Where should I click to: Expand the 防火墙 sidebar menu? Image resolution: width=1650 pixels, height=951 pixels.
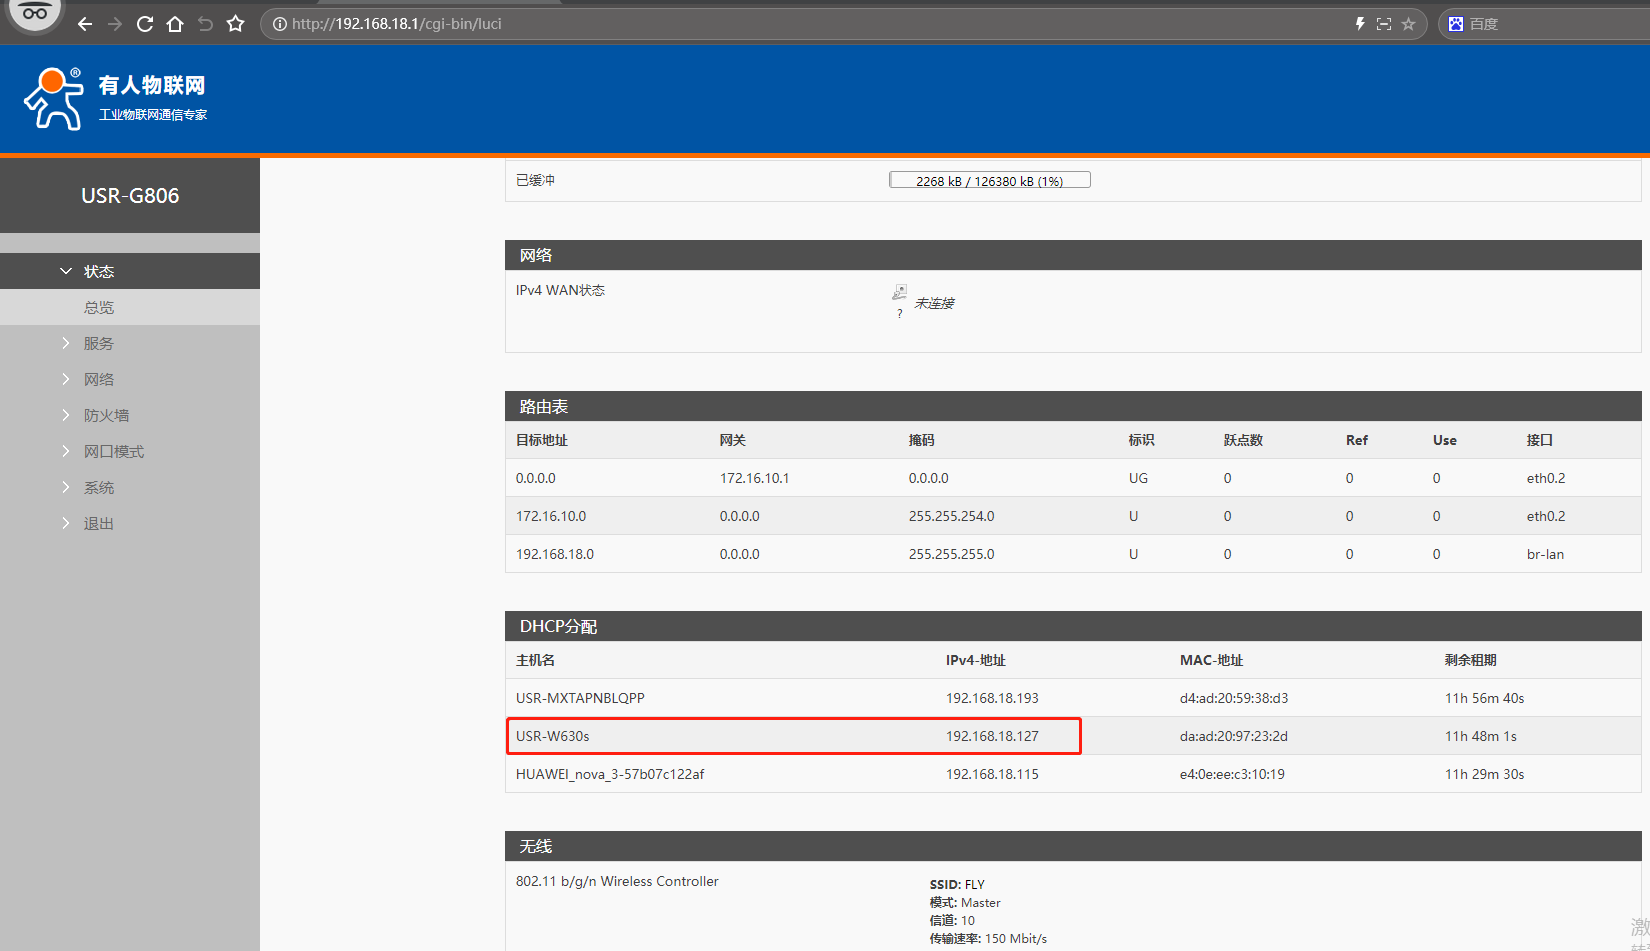click(x=106, y=415)
